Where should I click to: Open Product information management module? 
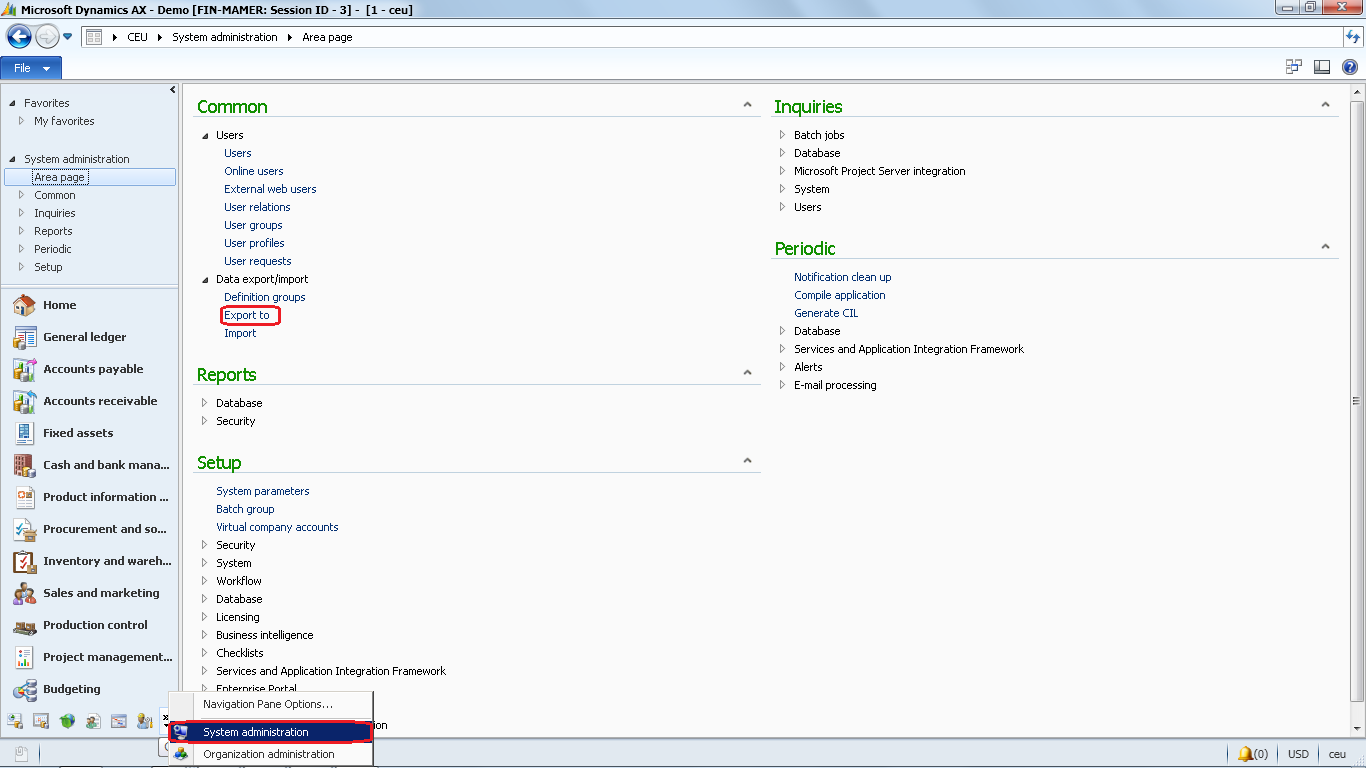point(90,497)
